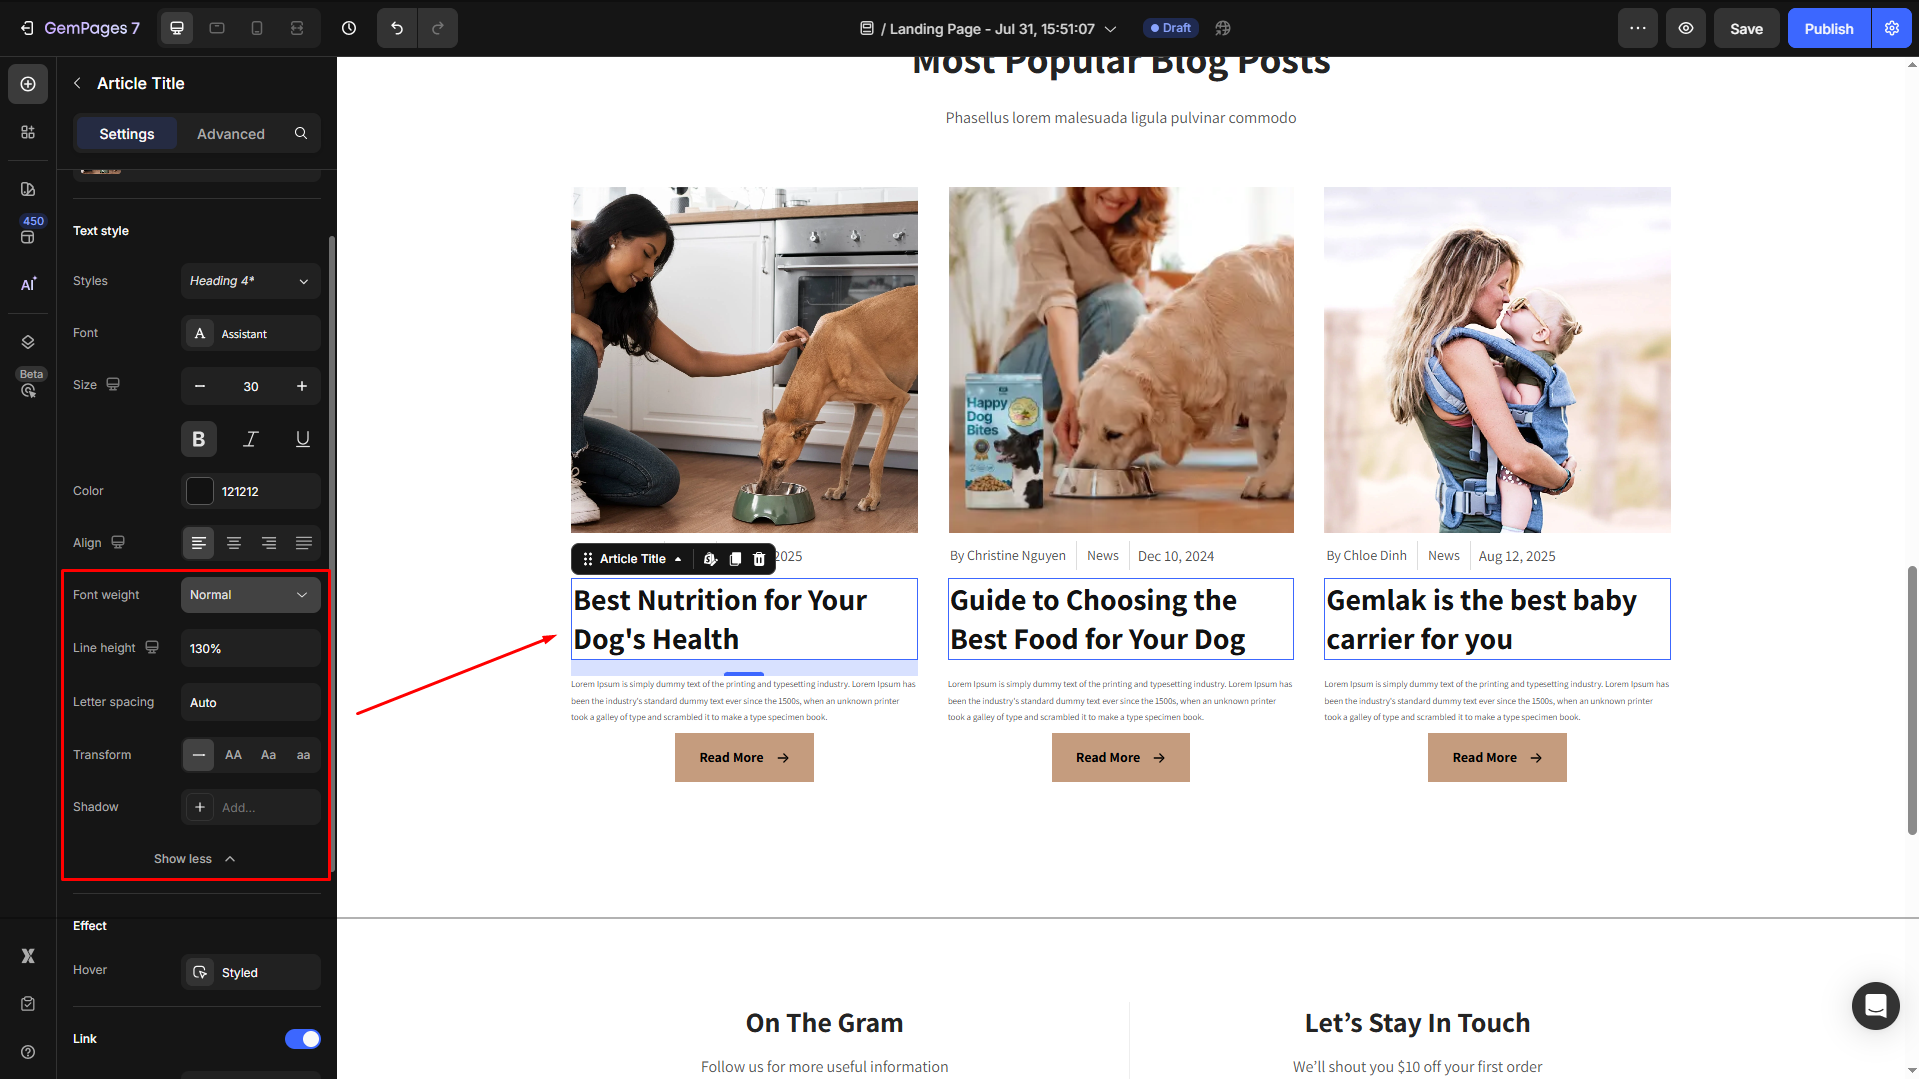Open the help question mark icon
Viewport: 1919px width, 1079px height.
tap(28, 1052)
